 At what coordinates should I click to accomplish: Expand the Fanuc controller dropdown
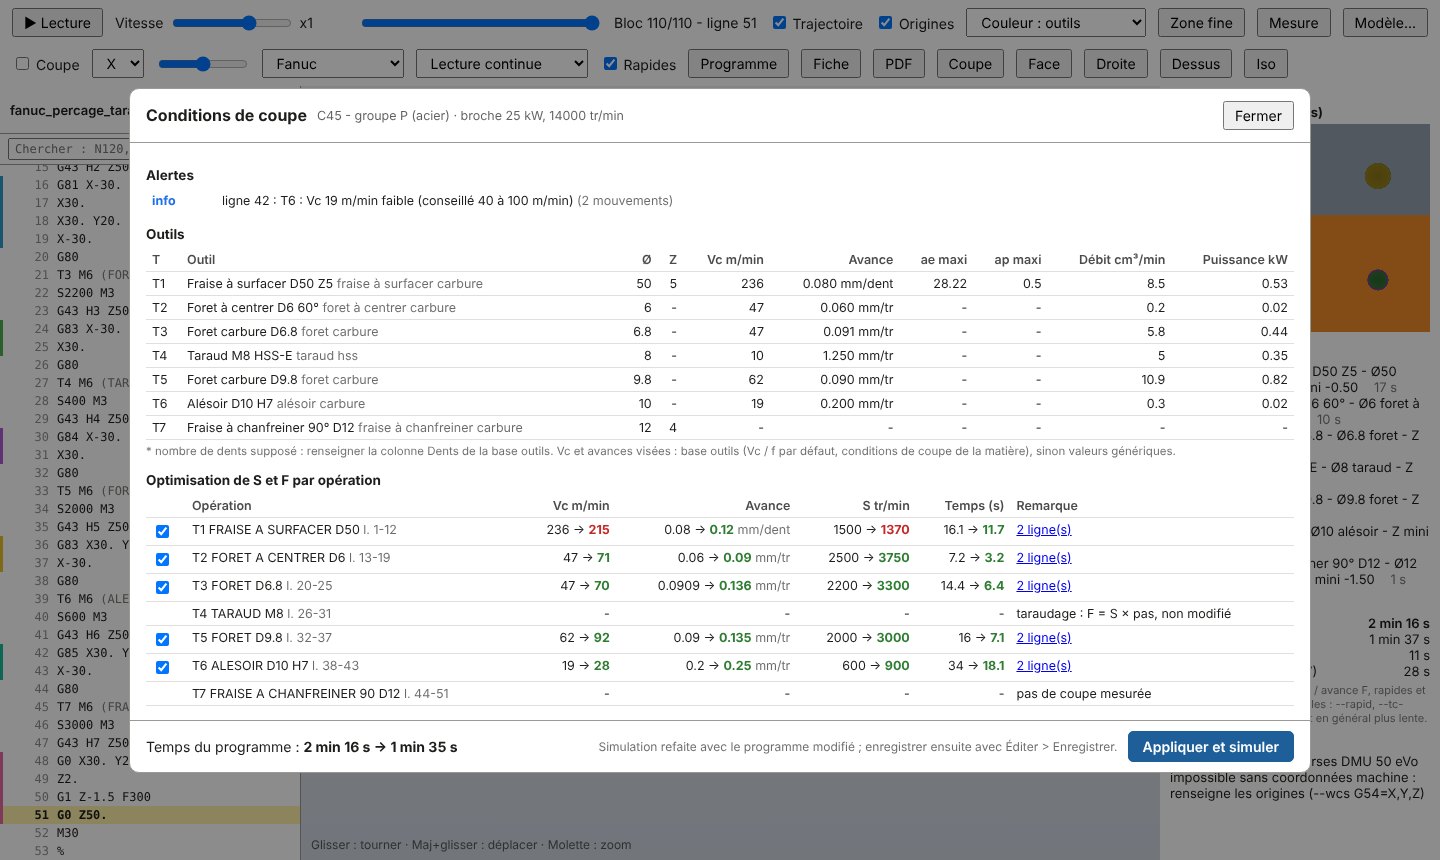333,64
